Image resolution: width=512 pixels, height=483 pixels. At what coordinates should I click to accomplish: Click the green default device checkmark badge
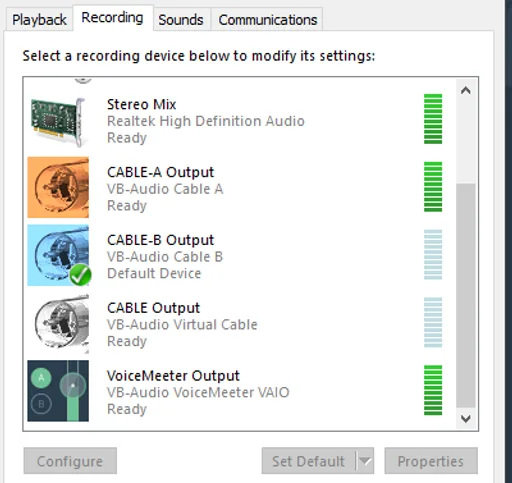pyautogui.click(x=80, y=275)
